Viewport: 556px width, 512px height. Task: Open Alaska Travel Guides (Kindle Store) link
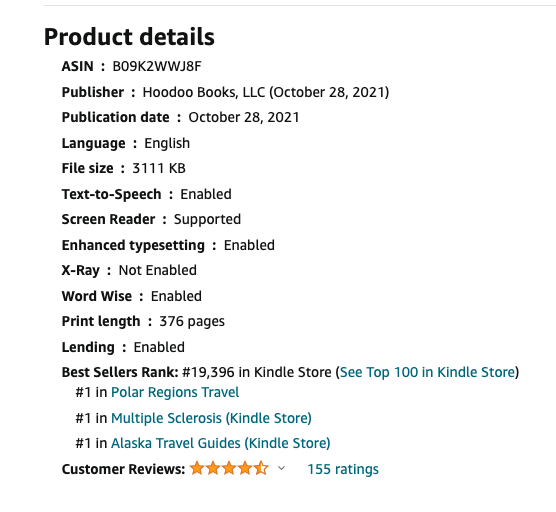point(221,443)
